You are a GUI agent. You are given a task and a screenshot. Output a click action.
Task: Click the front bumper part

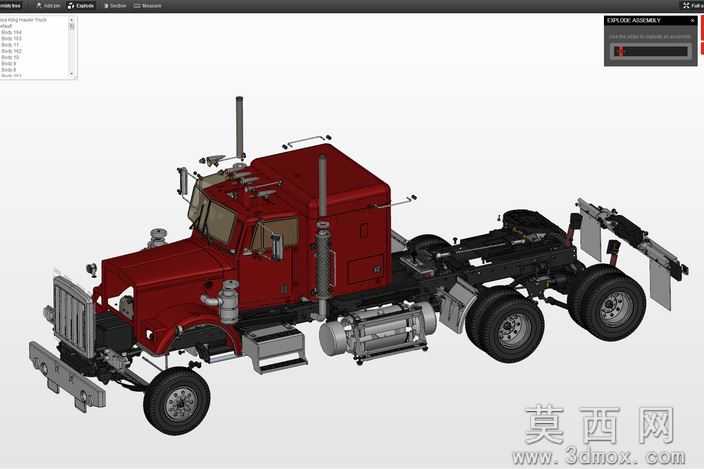coord(67,376)
